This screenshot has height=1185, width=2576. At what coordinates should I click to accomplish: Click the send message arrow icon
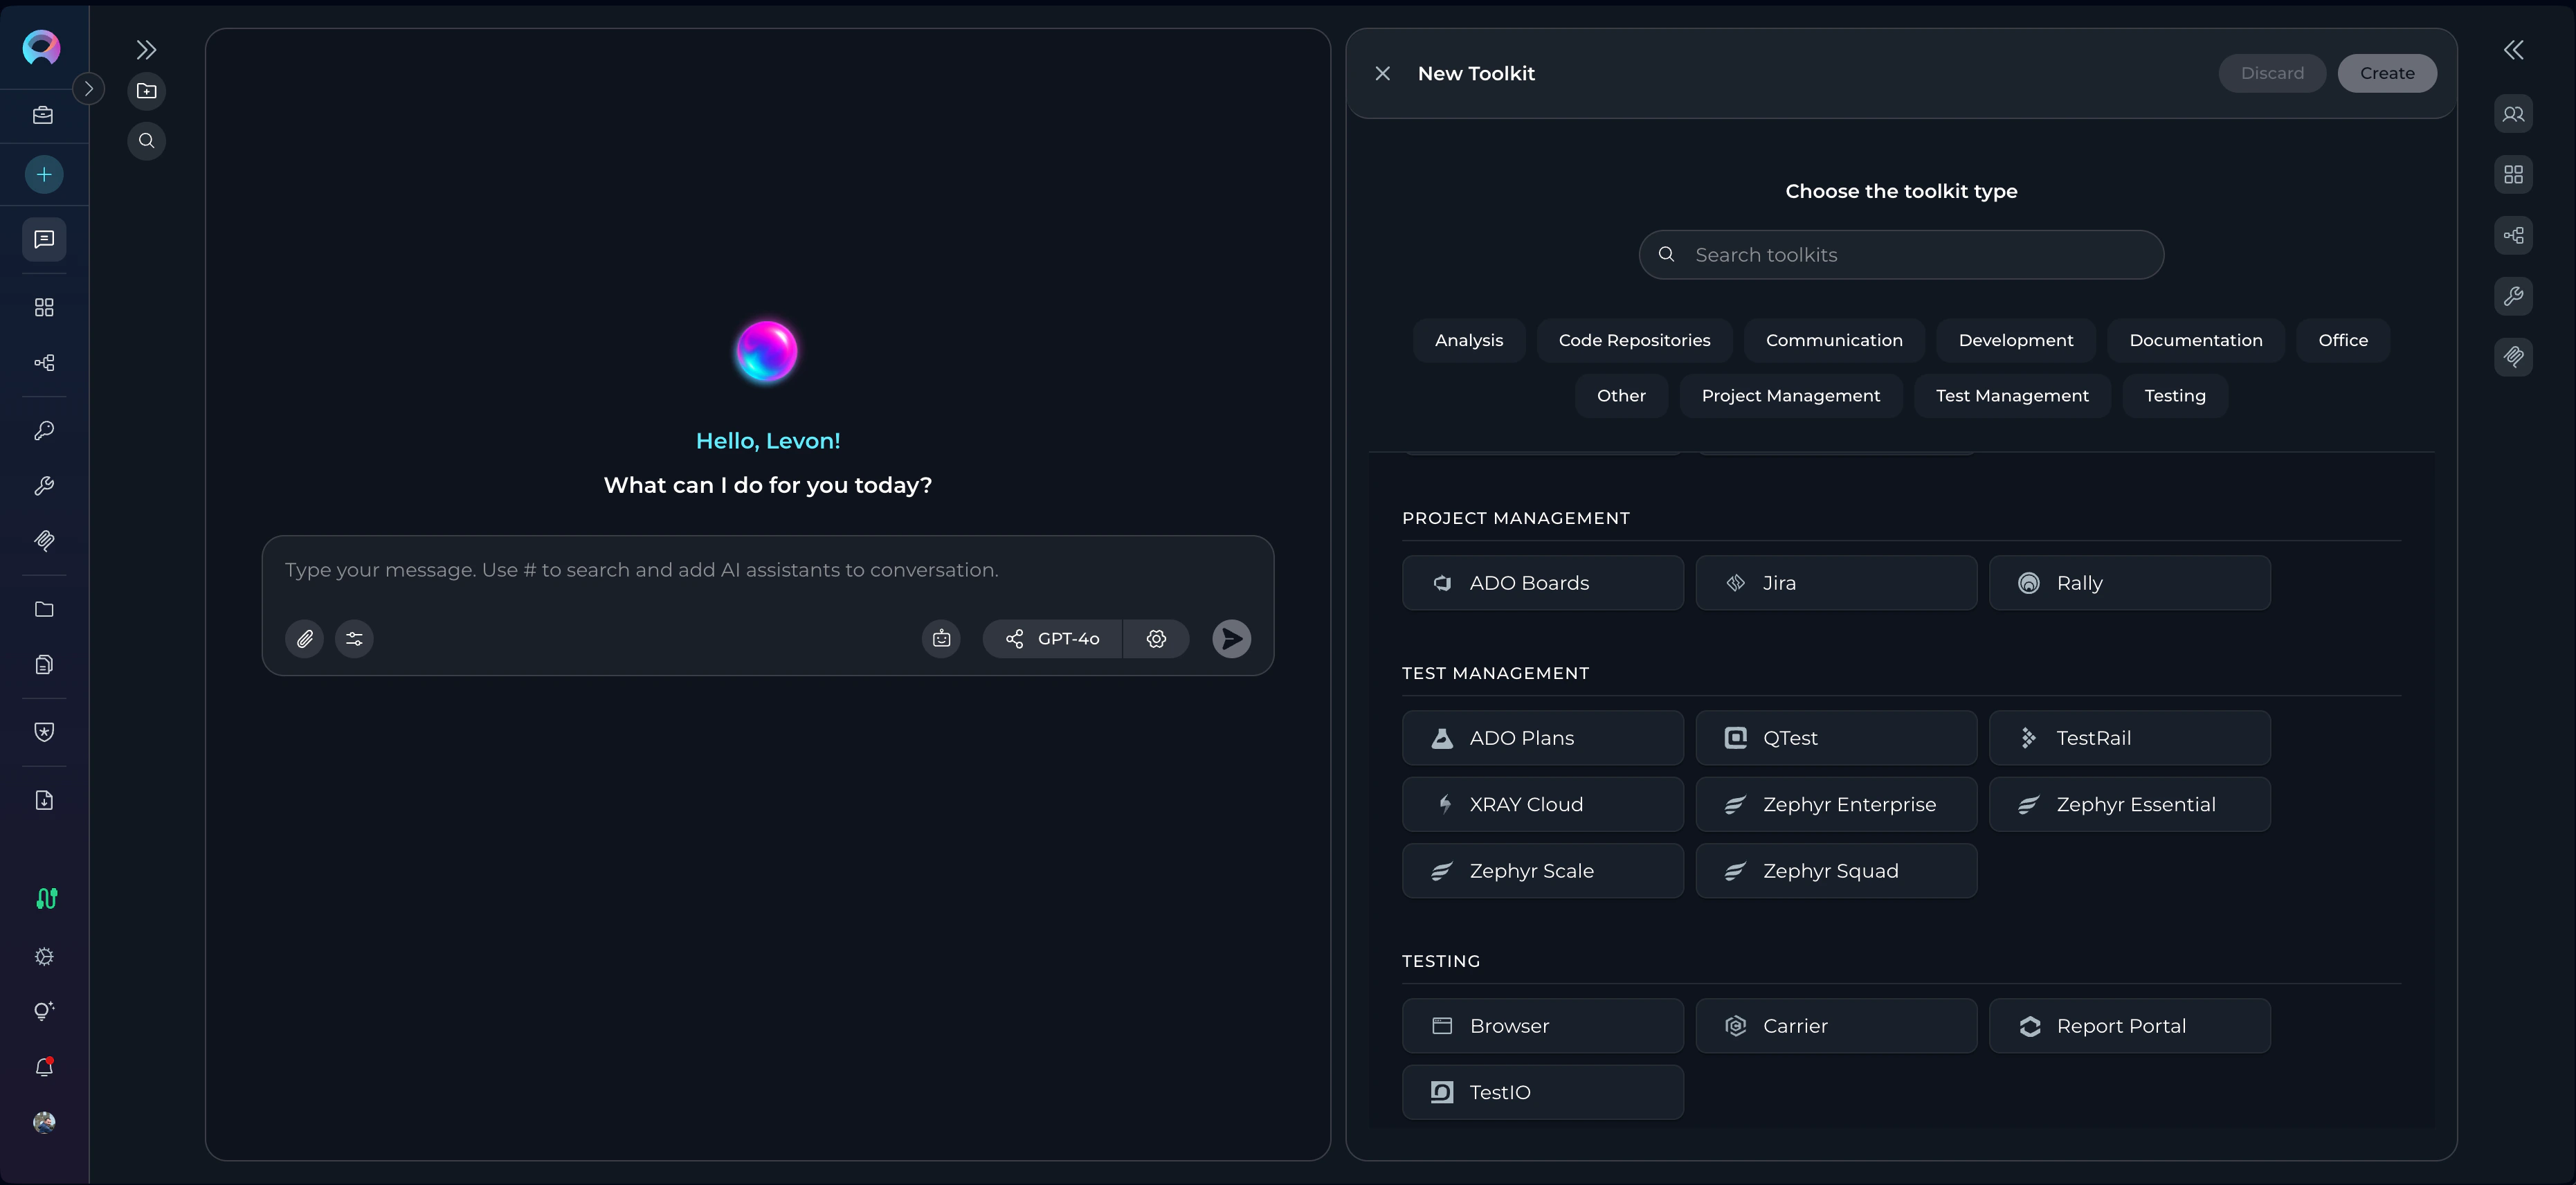[x=1231, y=639]
